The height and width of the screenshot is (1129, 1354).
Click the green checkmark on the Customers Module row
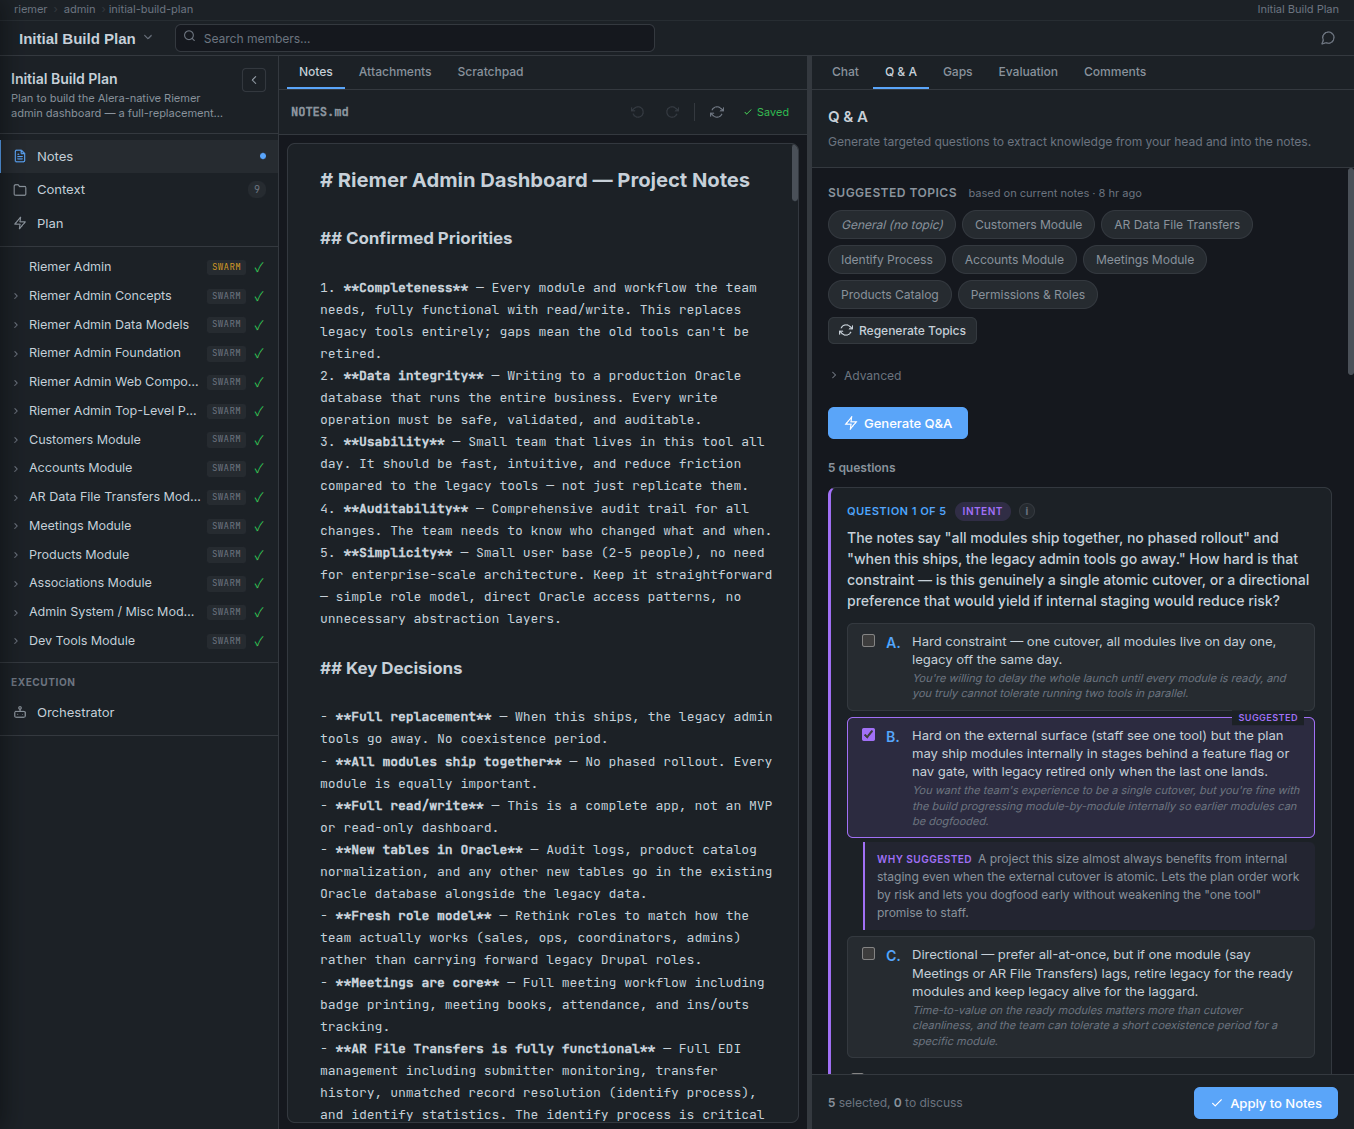click(x=259, y=440)
